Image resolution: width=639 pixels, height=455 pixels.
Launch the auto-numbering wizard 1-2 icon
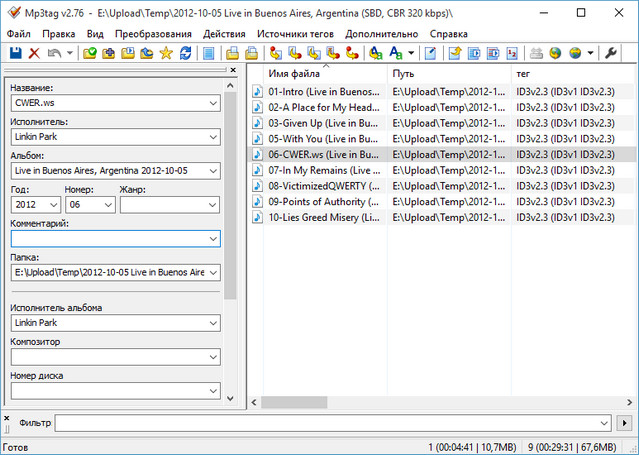tap(512, 53)
